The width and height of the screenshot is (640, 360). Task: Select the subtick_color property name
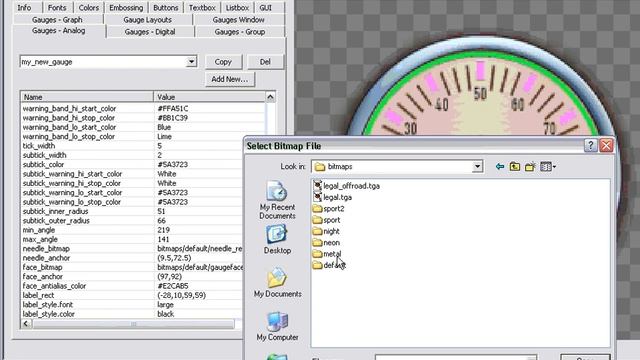pyautogui.click(x=44, y=164)
